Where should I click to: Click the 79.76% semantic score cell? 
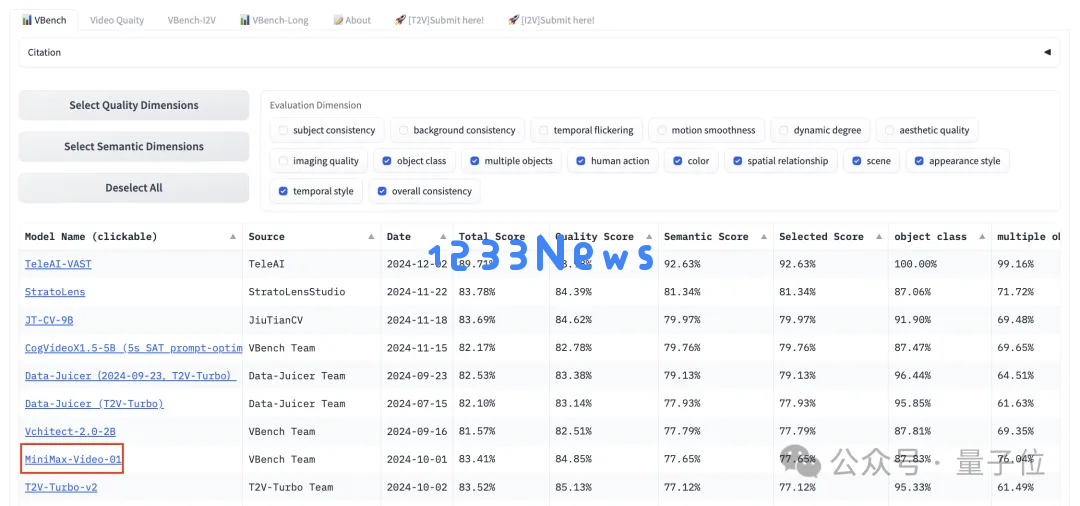[682, 348]
